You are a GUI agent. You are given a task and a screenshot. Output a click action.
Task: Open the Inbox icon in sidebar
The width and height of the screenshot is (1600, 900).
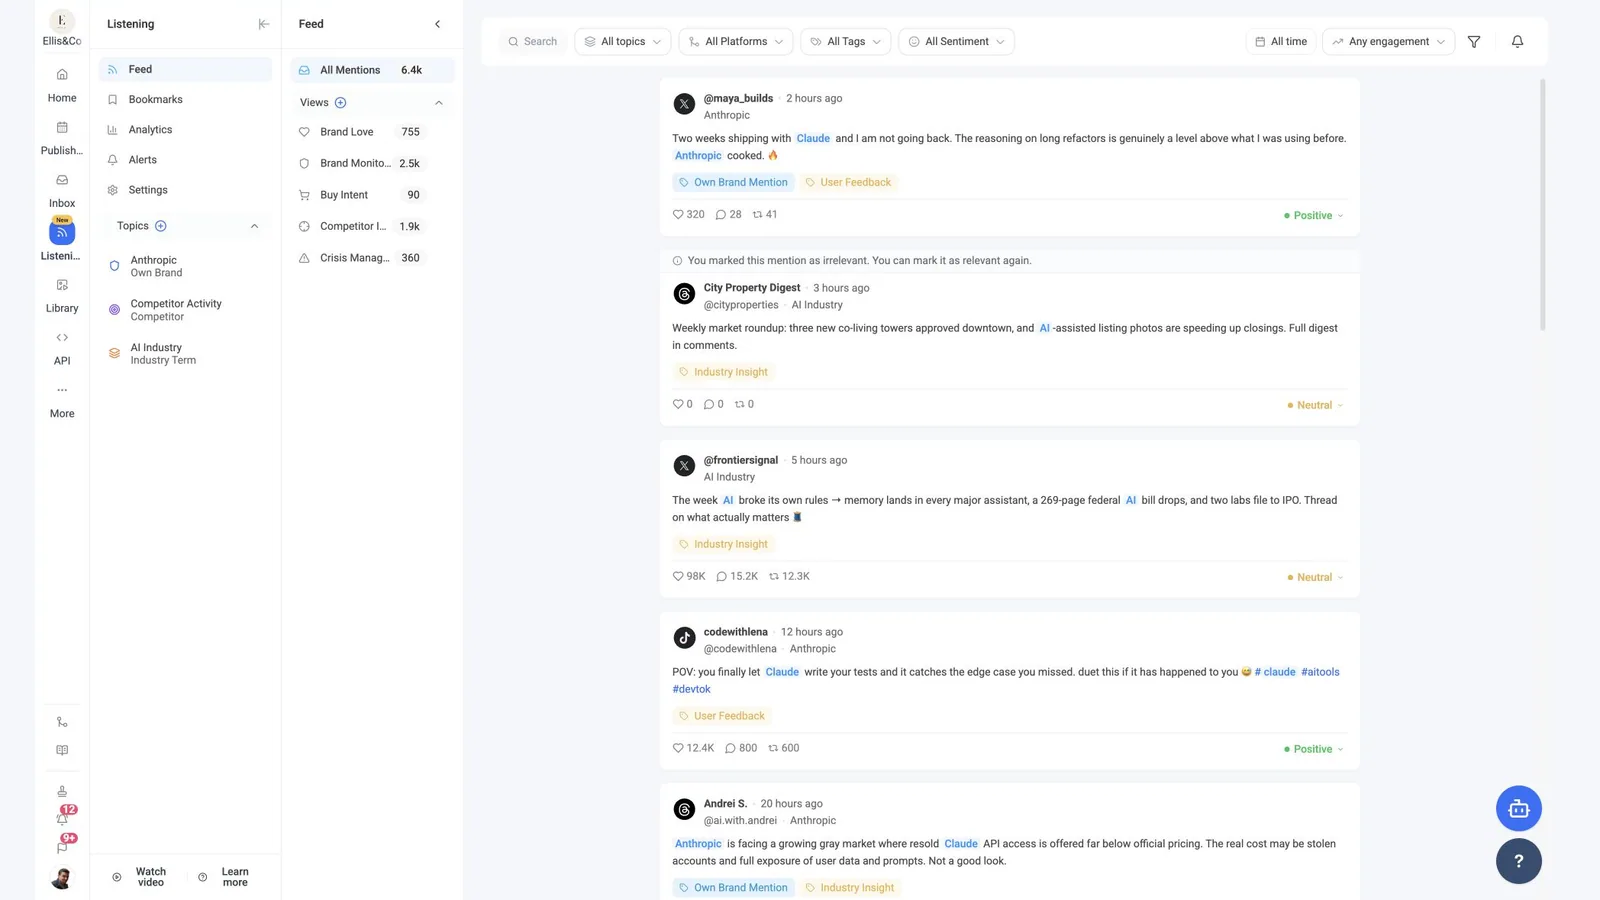point(62,180)
